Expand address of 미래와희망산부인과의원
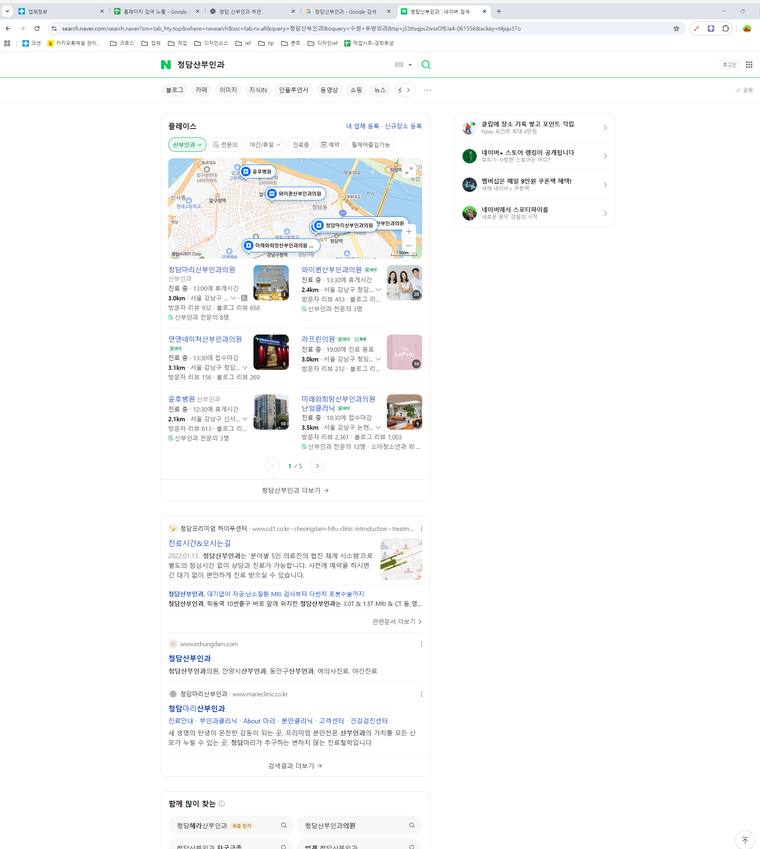The width and height of the screenshot is (760, 849). (x=378, y=427)
